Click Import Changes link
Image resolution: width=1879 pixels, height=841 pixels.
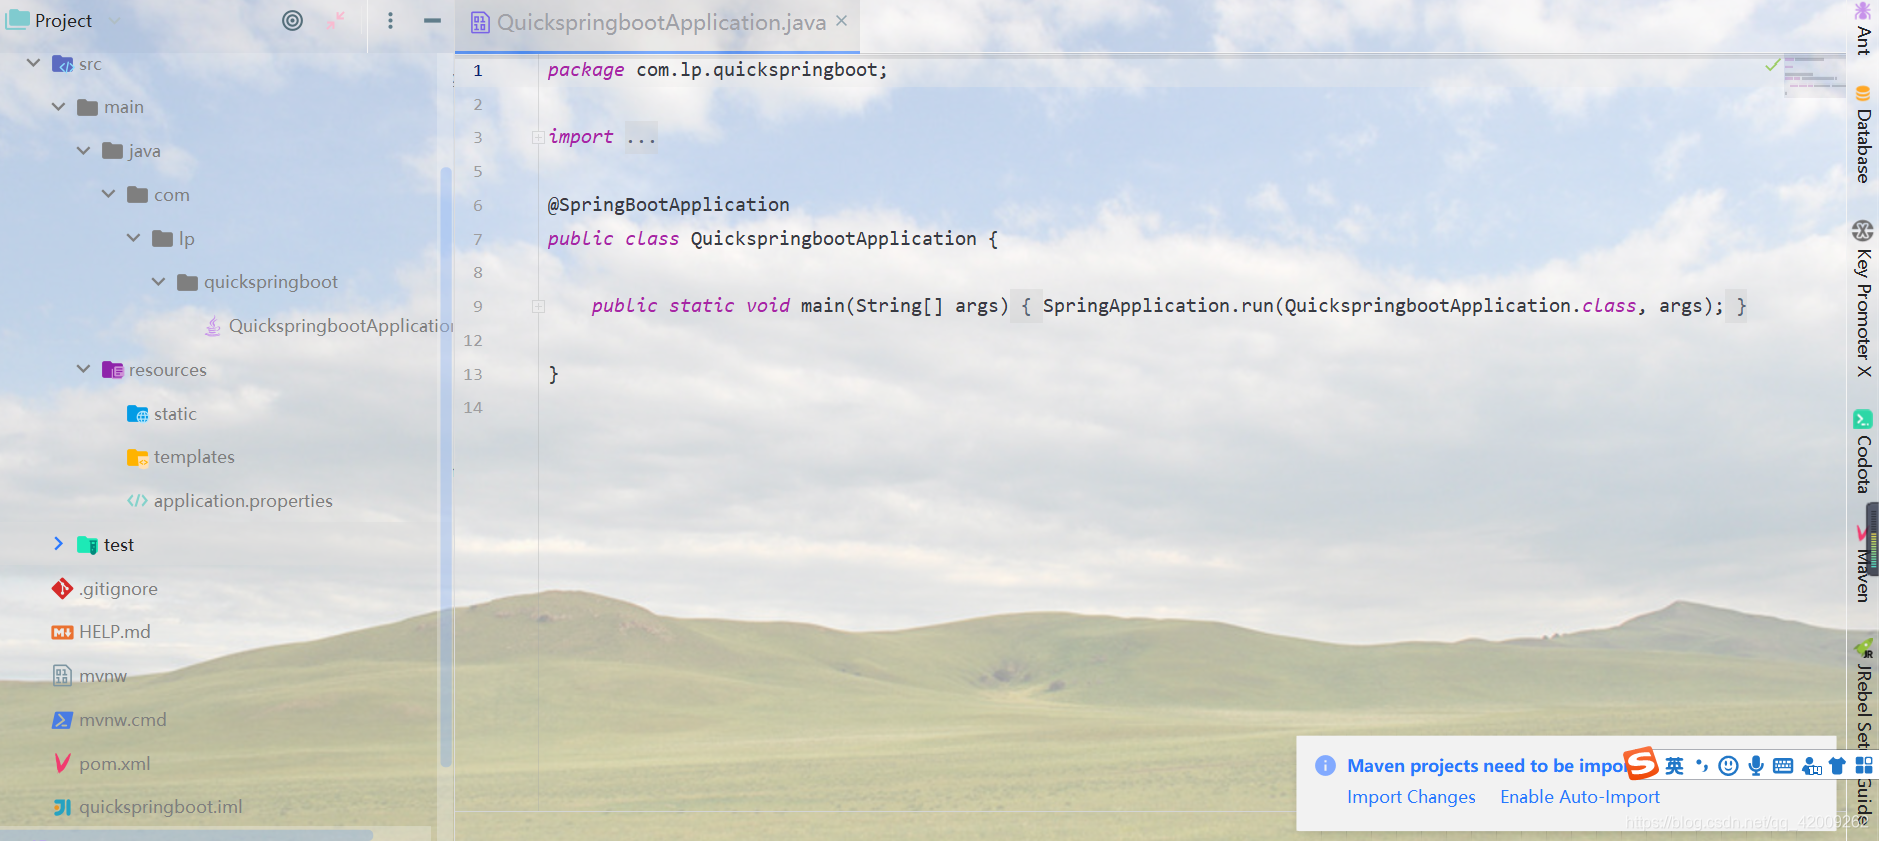tap(1411, 797)
